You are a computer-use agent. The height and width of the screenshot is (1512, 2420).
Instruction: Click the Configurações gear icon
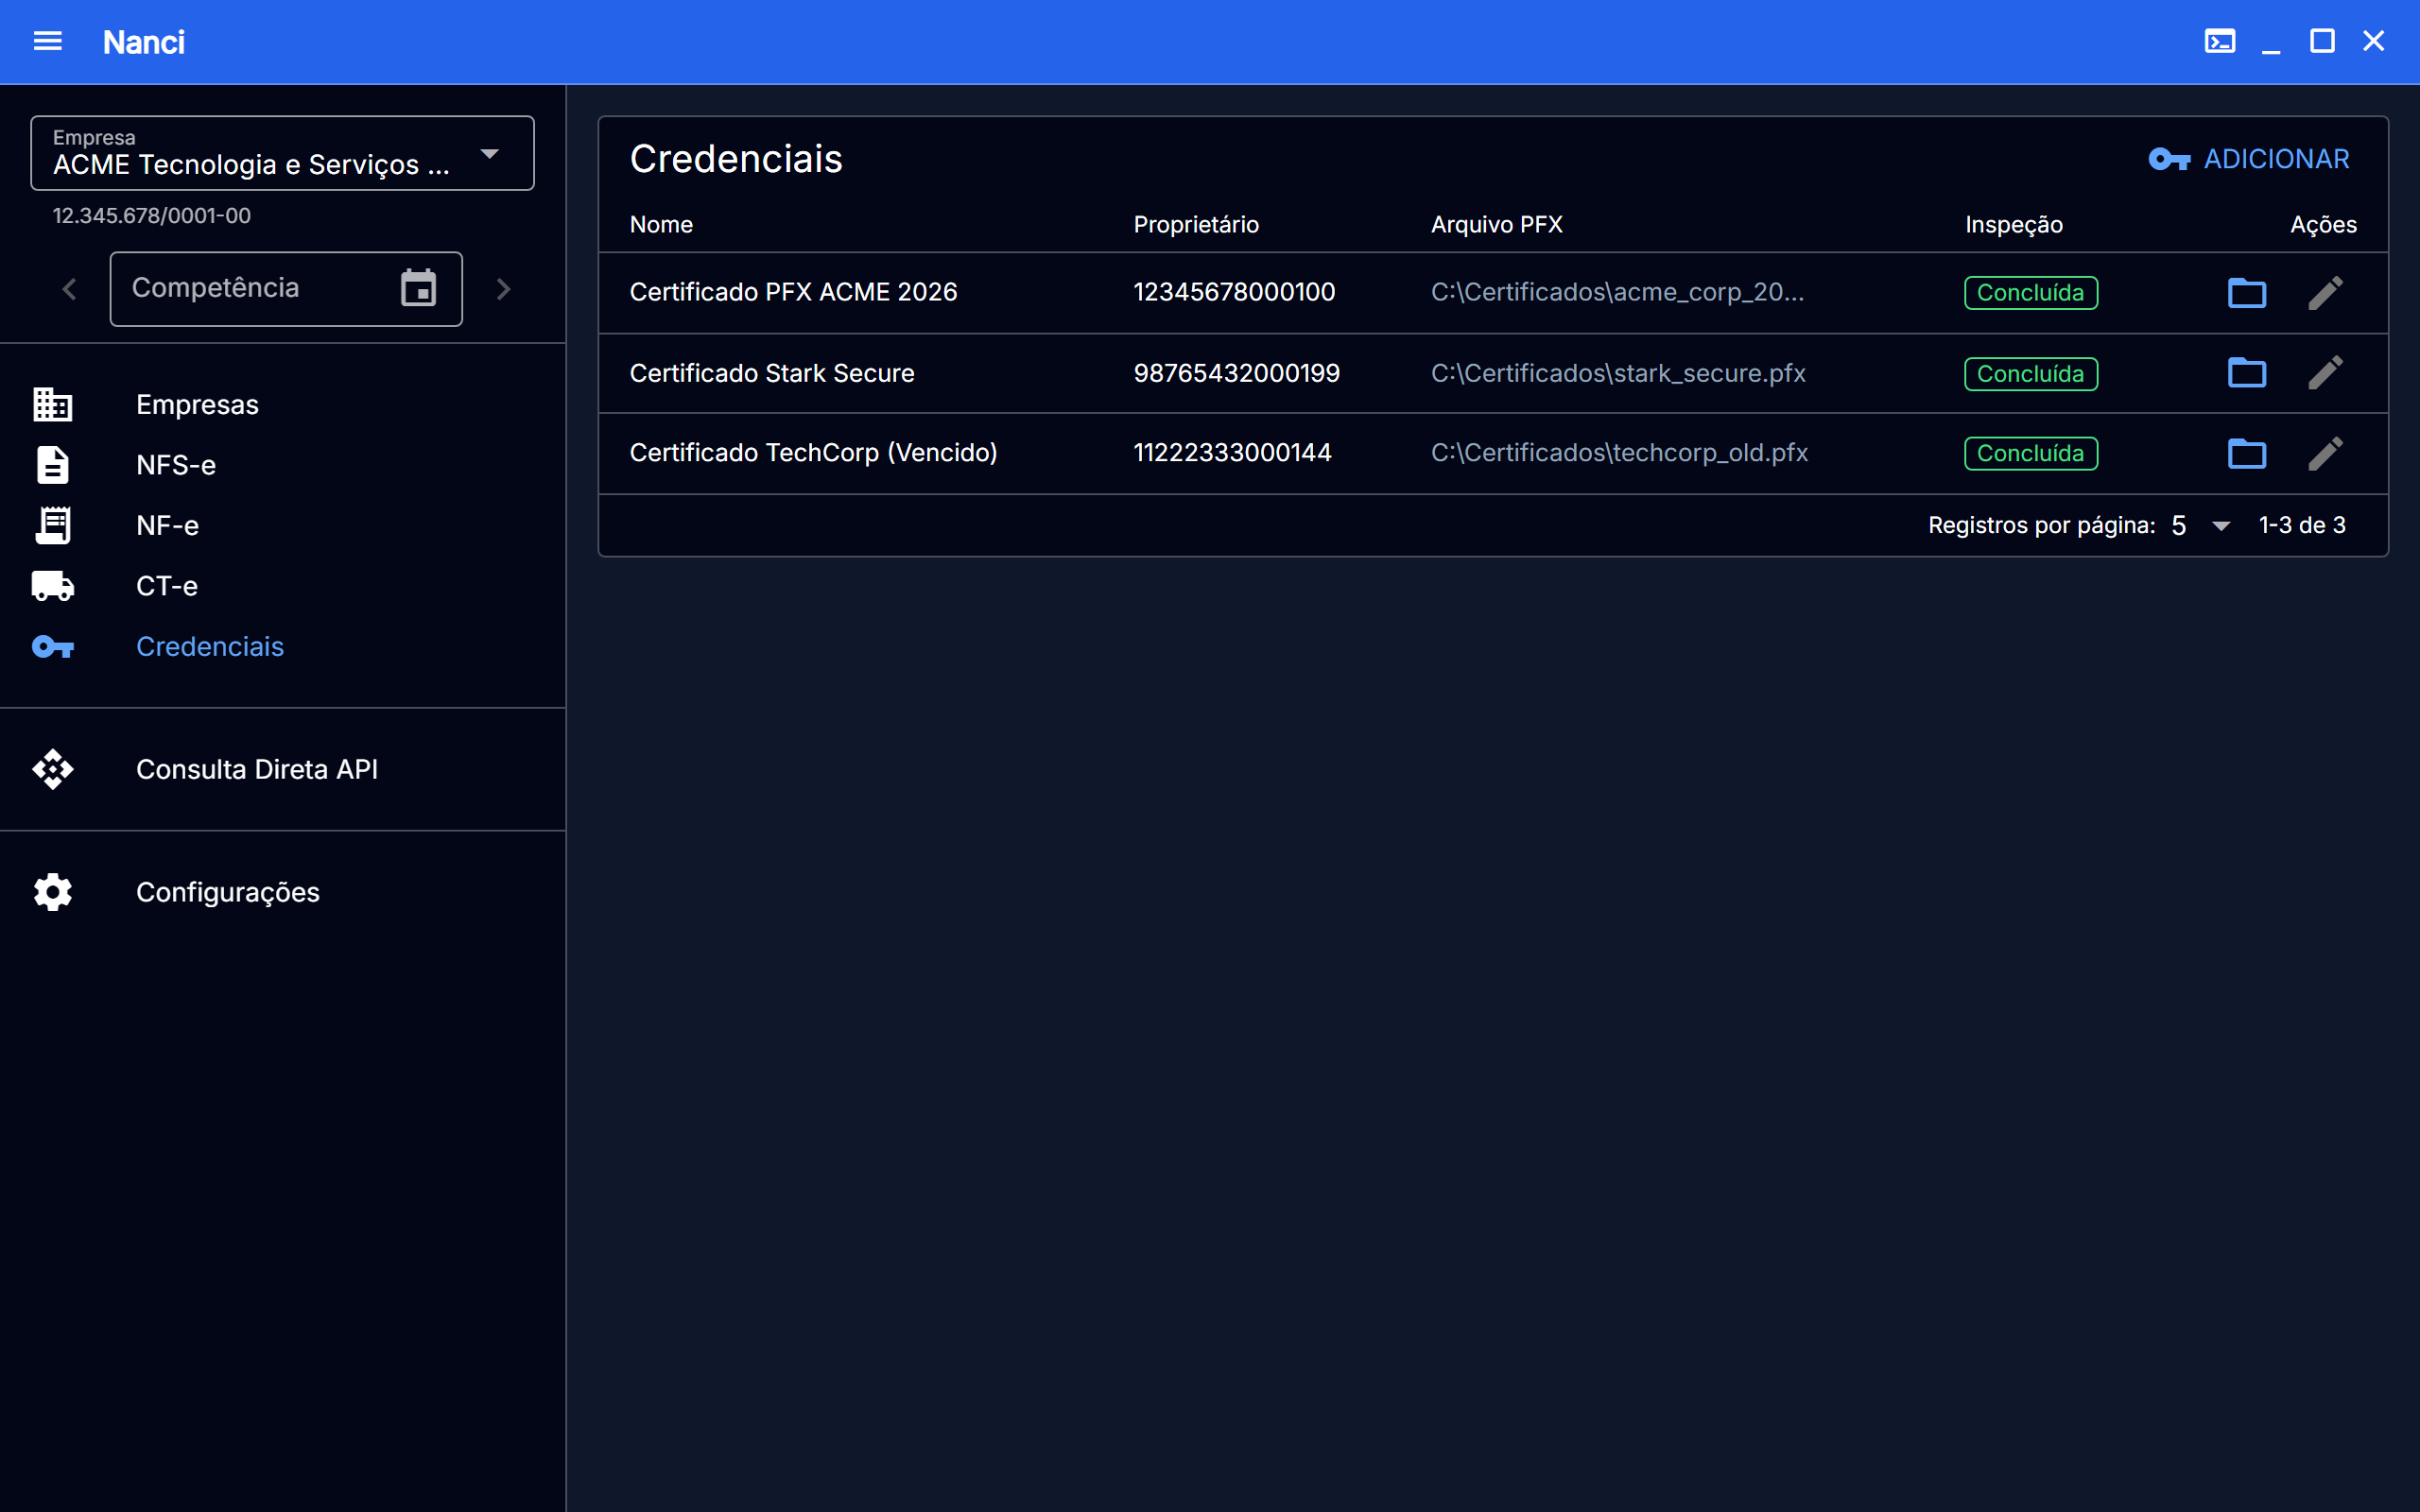52,892
